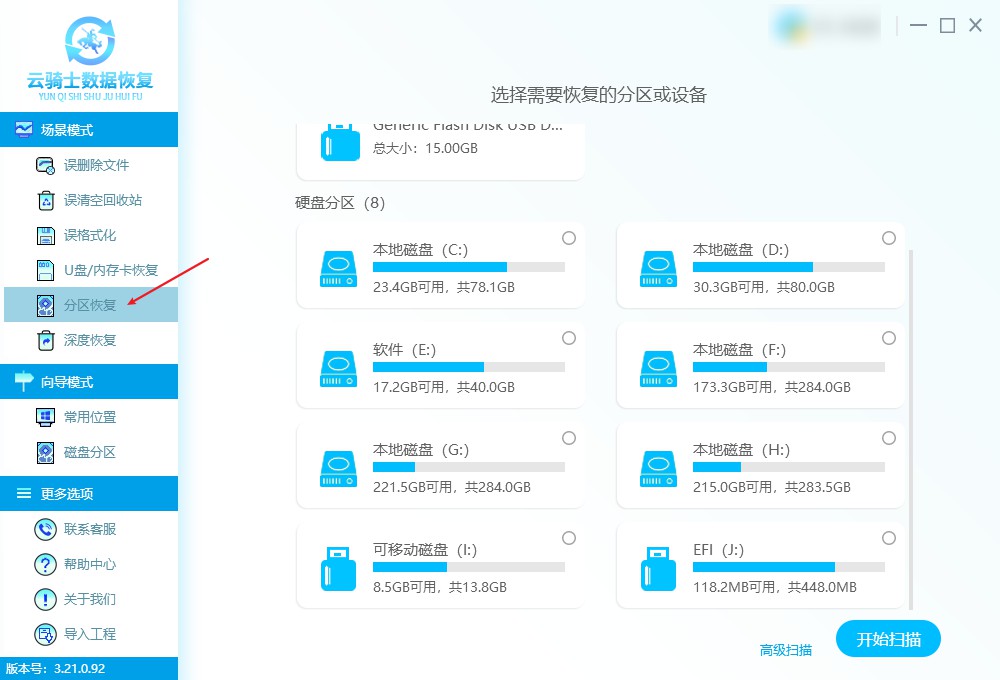Screen dimensions: 1000x680
Task: Click the 关于我们 exclamation icon
Action: pyautogui.click(x=45, y=599)
